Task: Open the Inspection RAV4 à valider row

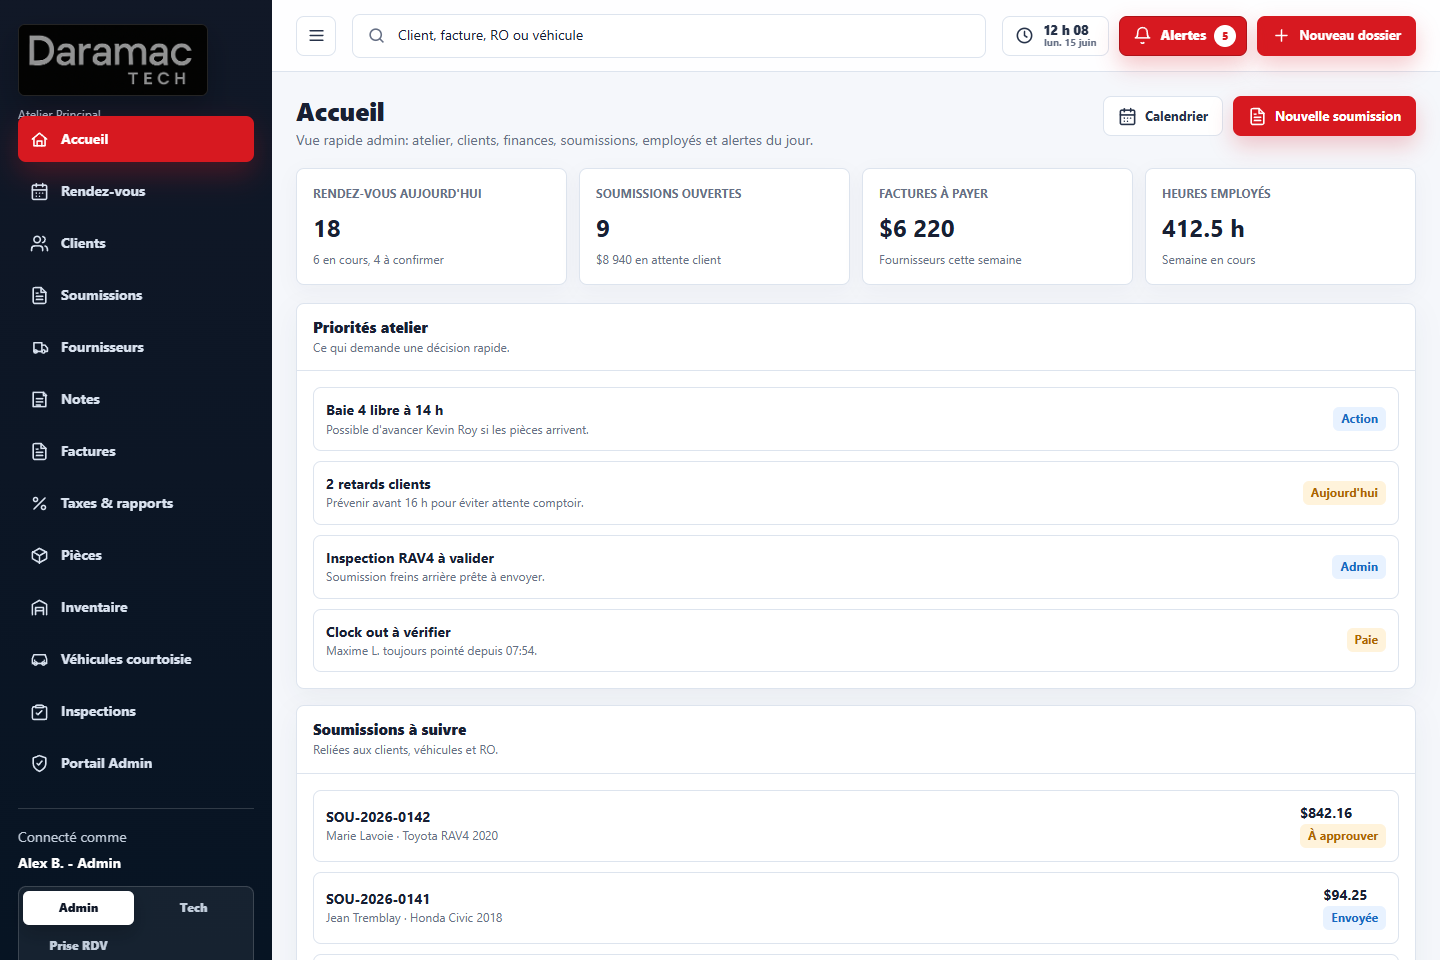Action: click(856, 567)
